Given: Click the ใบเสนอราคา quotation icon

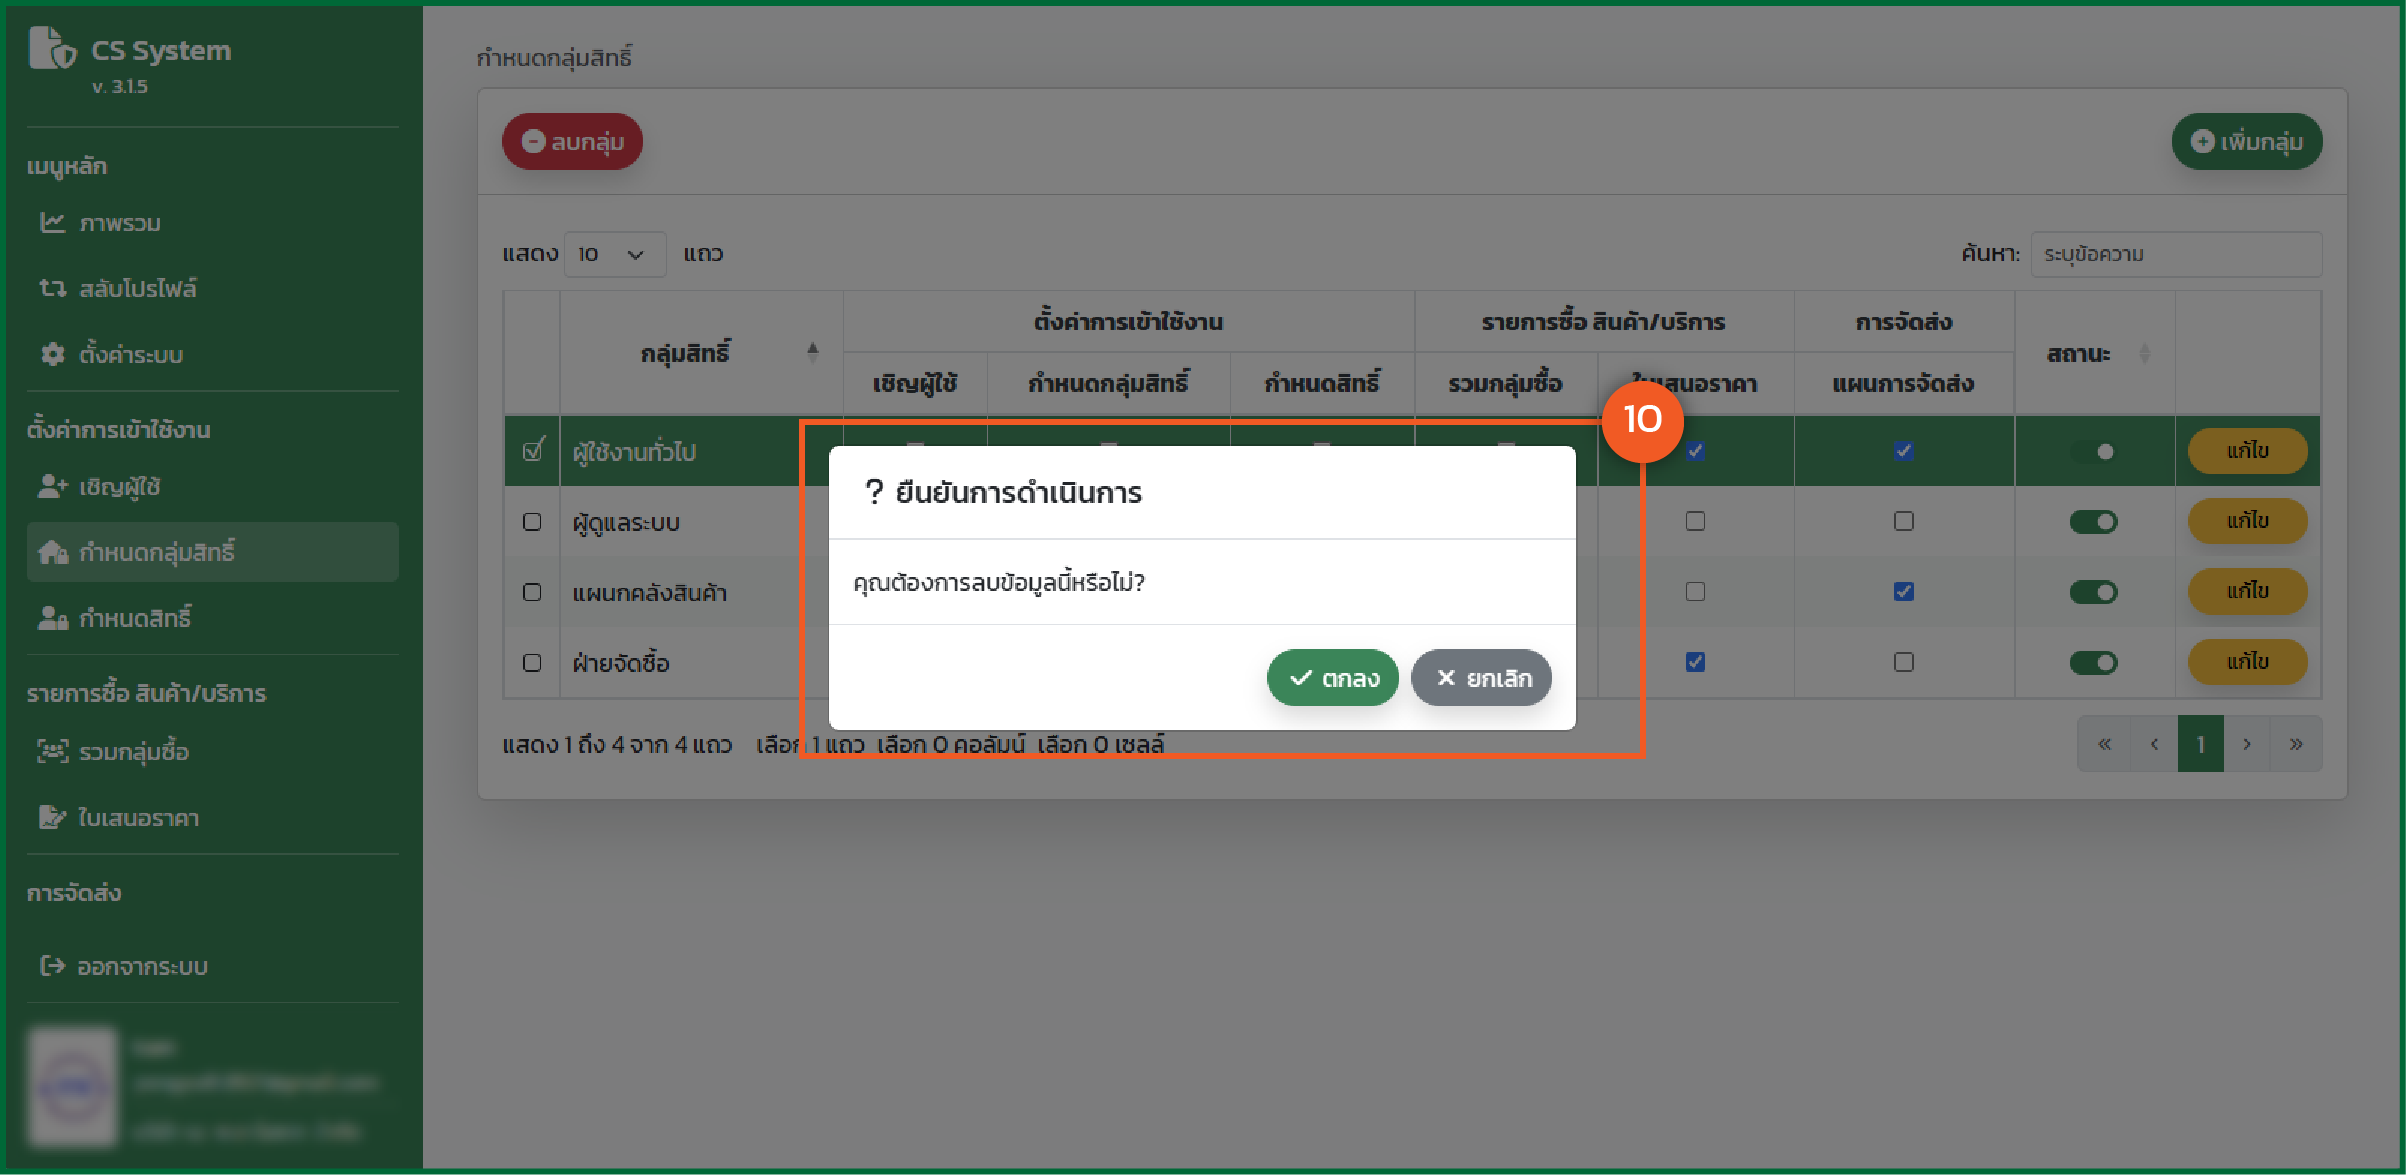Looking at the screenshot, I should [x=52, y=817].
